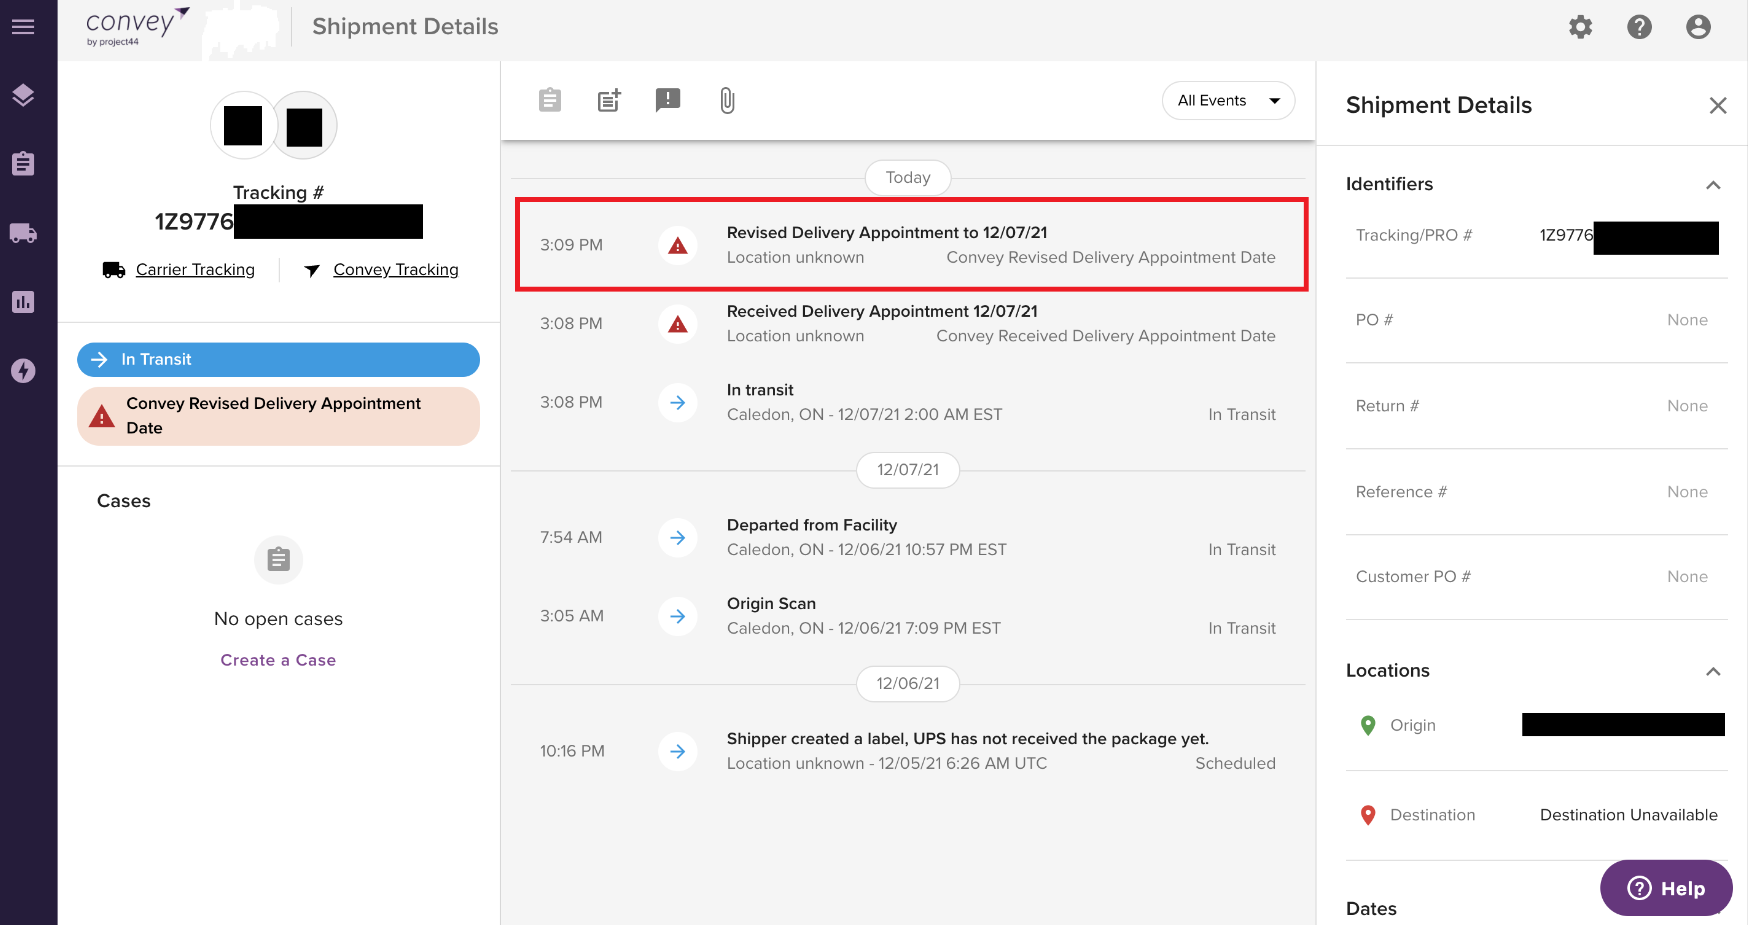
Task: Click the warning icon on Revised Delivery Appointment event
Action: click(x=678, y=245)
